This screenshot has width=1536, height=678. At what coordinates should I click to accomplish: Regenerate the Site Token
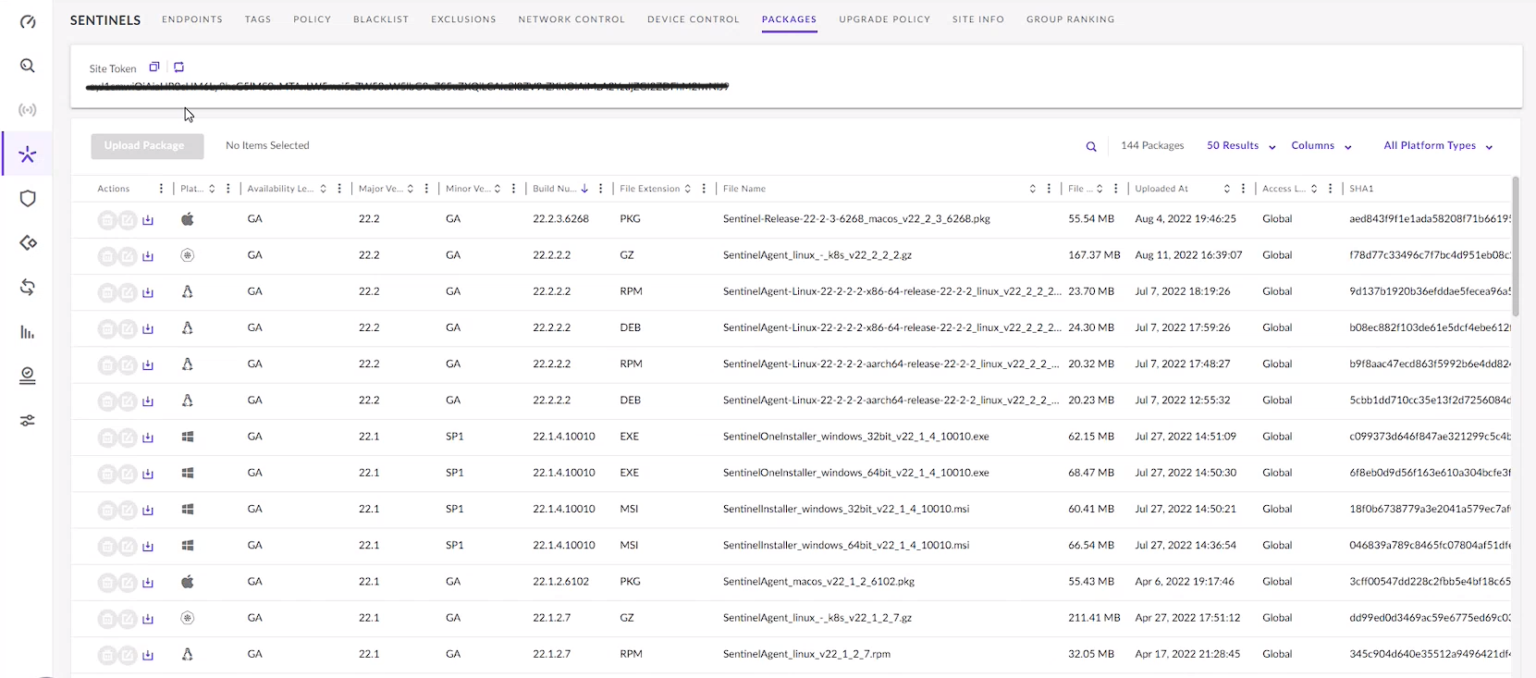coord(180,67)
